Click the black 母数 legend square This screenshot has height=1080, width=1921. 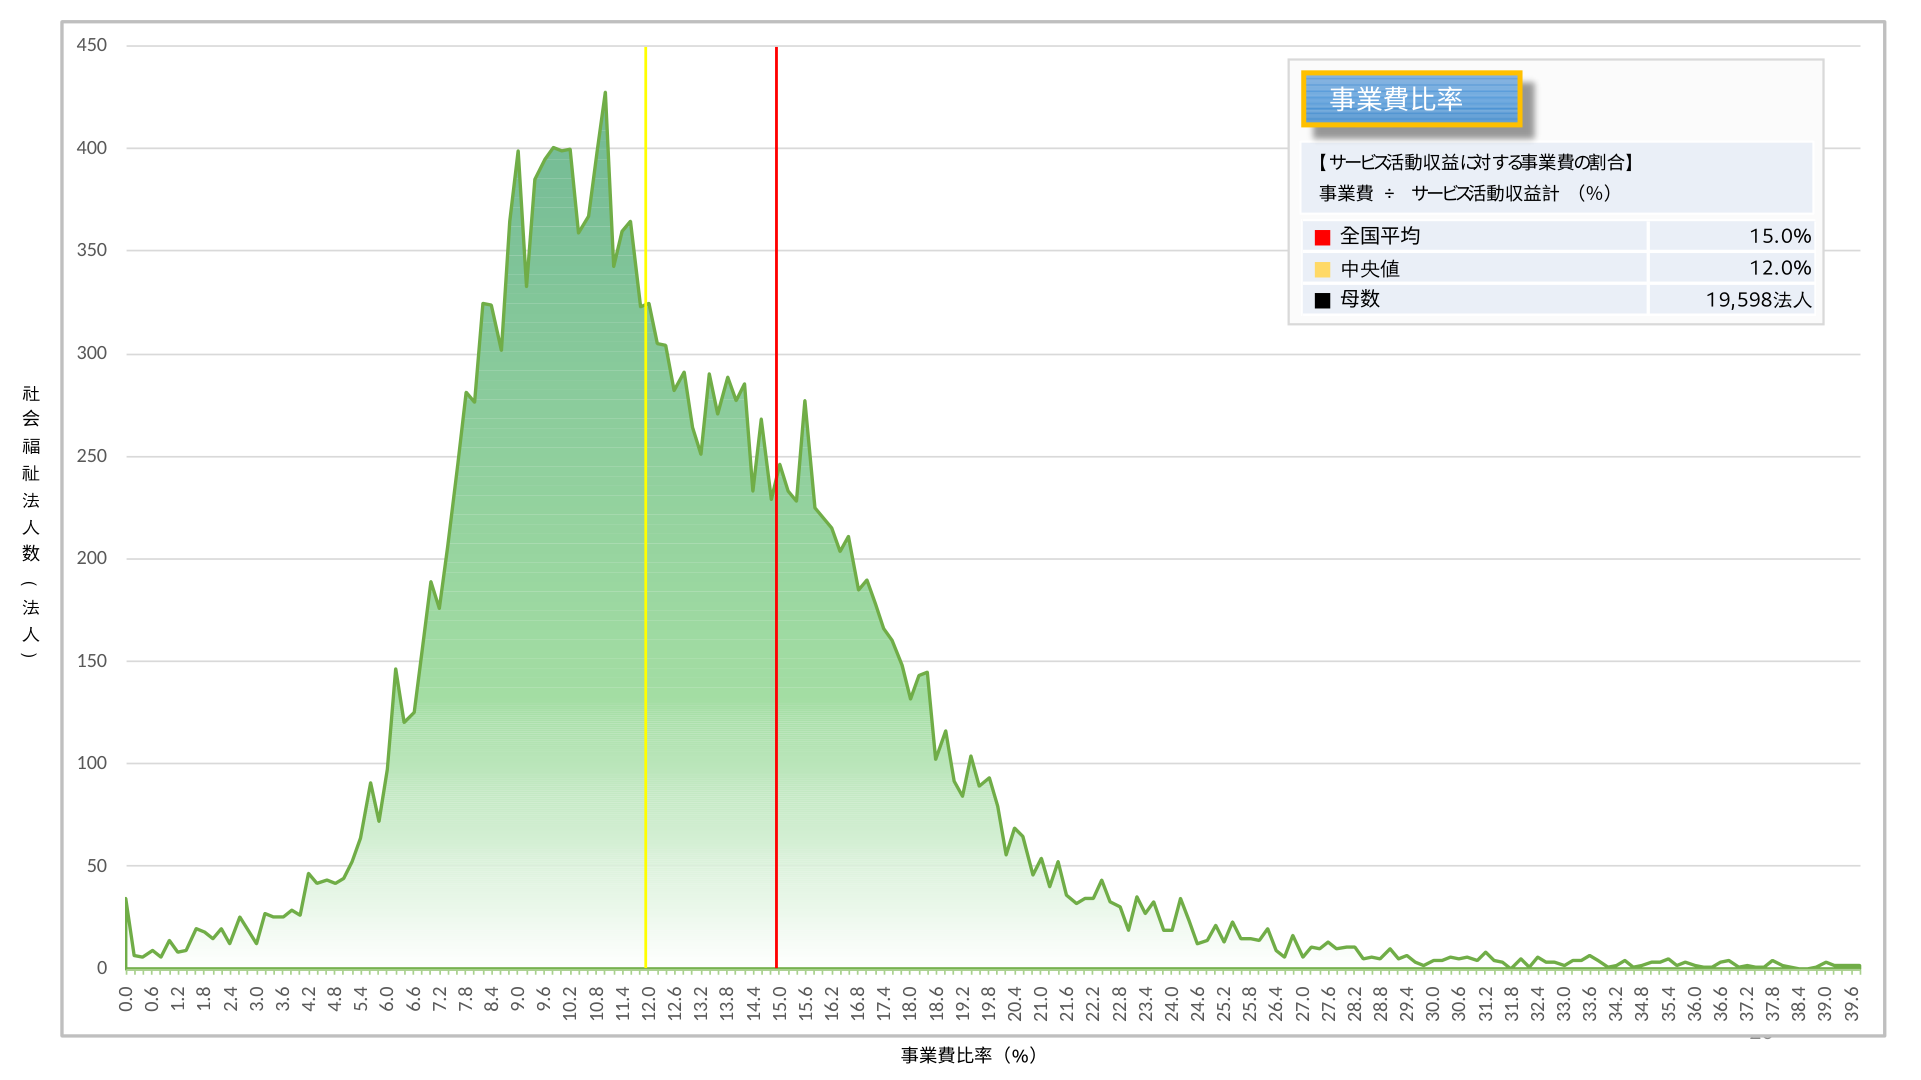[x=1322, y=300]
